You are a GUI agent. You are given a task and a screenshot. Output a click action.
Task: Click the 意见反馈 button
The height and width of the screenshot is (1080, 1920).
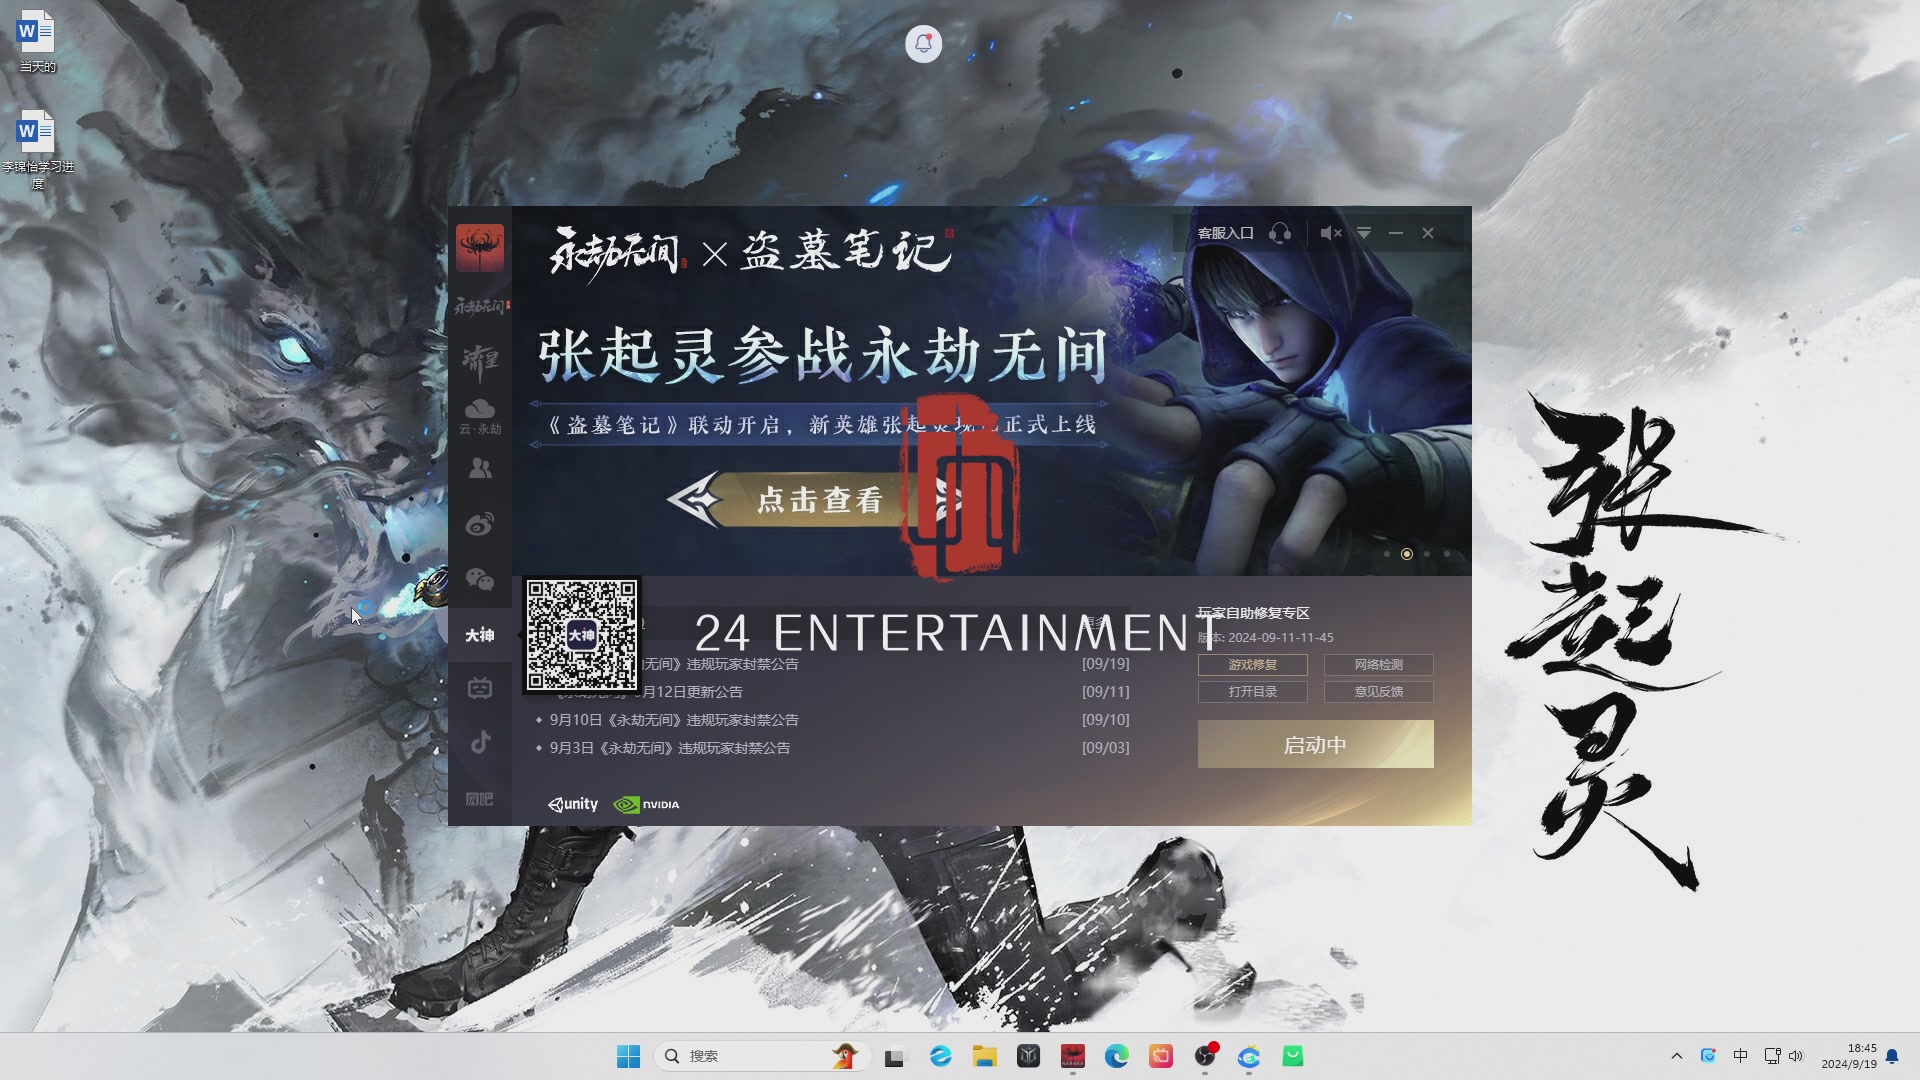pos(1379,692)
